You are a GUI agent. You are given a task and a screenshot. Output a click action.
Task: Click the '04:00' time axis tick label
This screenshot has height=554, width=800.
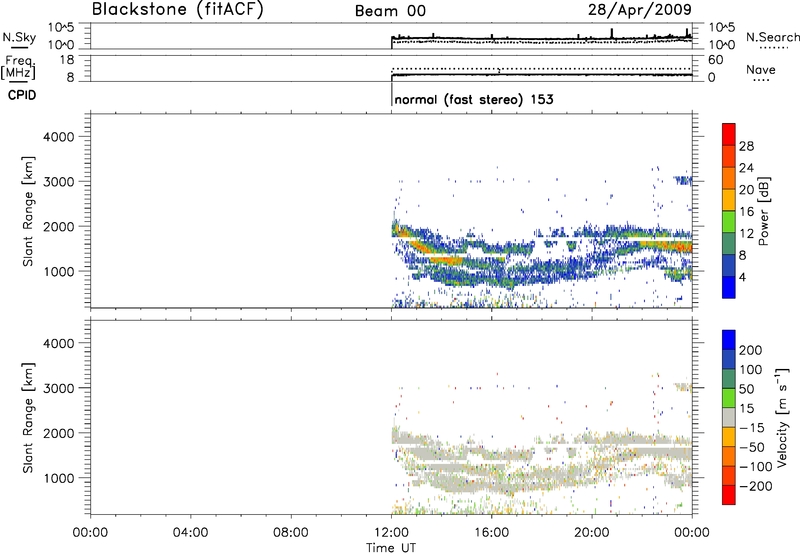pyautogui.click(x=190, y=533)
